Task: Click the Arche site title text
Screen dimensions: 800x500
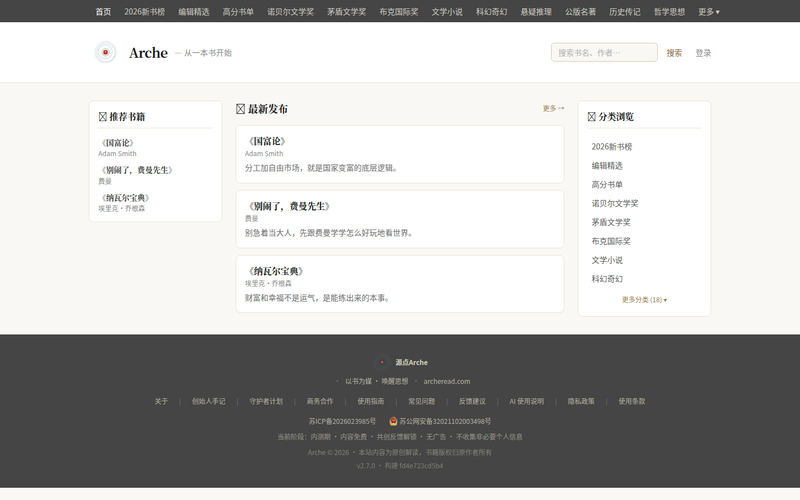Action: [148, 53]
